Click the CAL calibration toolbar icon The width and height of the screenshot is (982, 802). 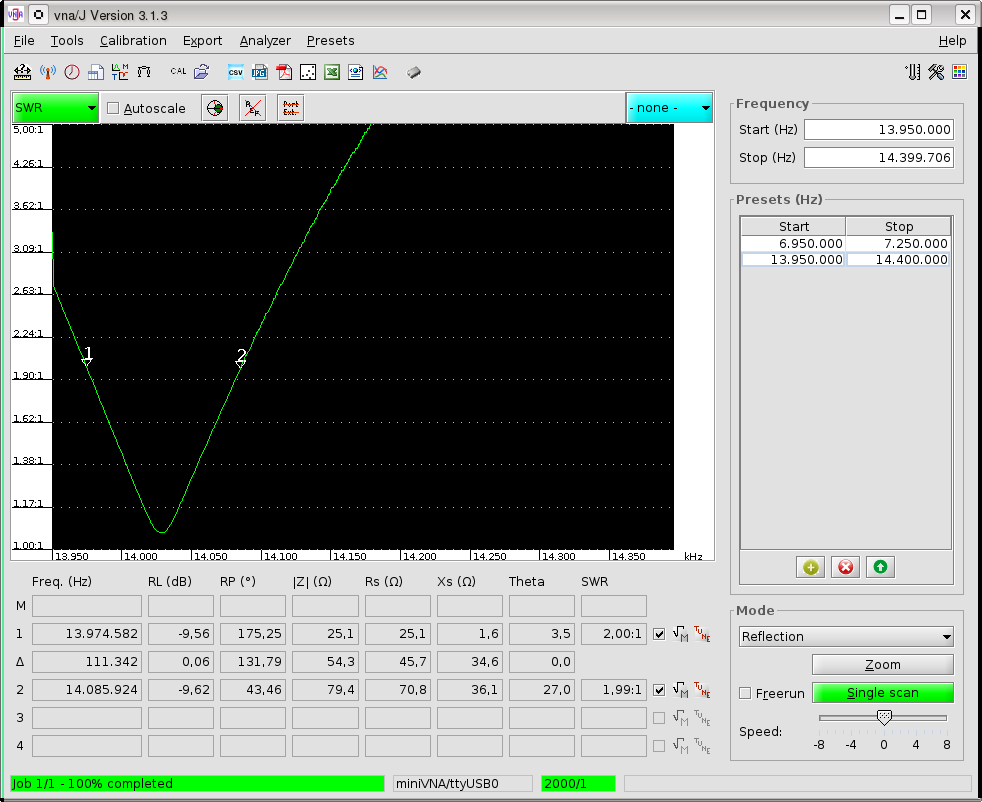[x=178, y=72]
